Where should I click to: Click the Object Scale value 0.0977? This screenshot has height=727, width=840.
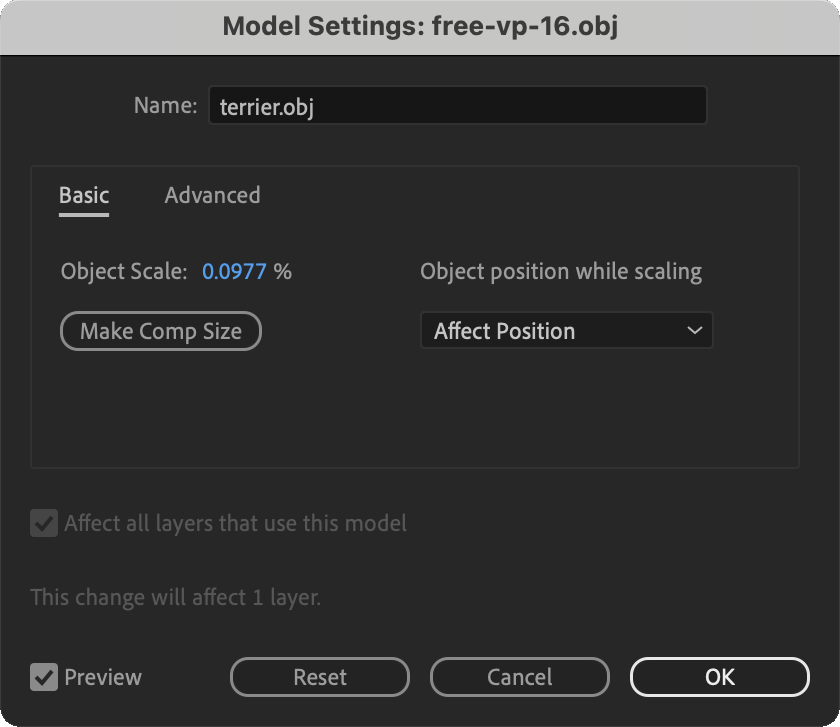[234, 272]
